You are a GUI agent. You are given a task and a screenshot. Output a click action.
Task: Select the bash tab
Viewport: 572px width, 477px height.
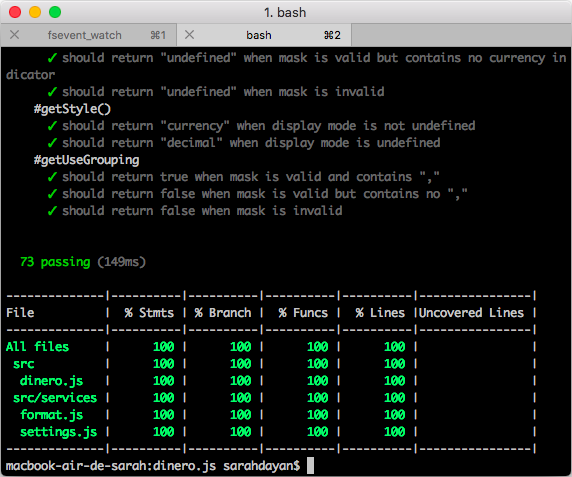click(x=264, y=35)
